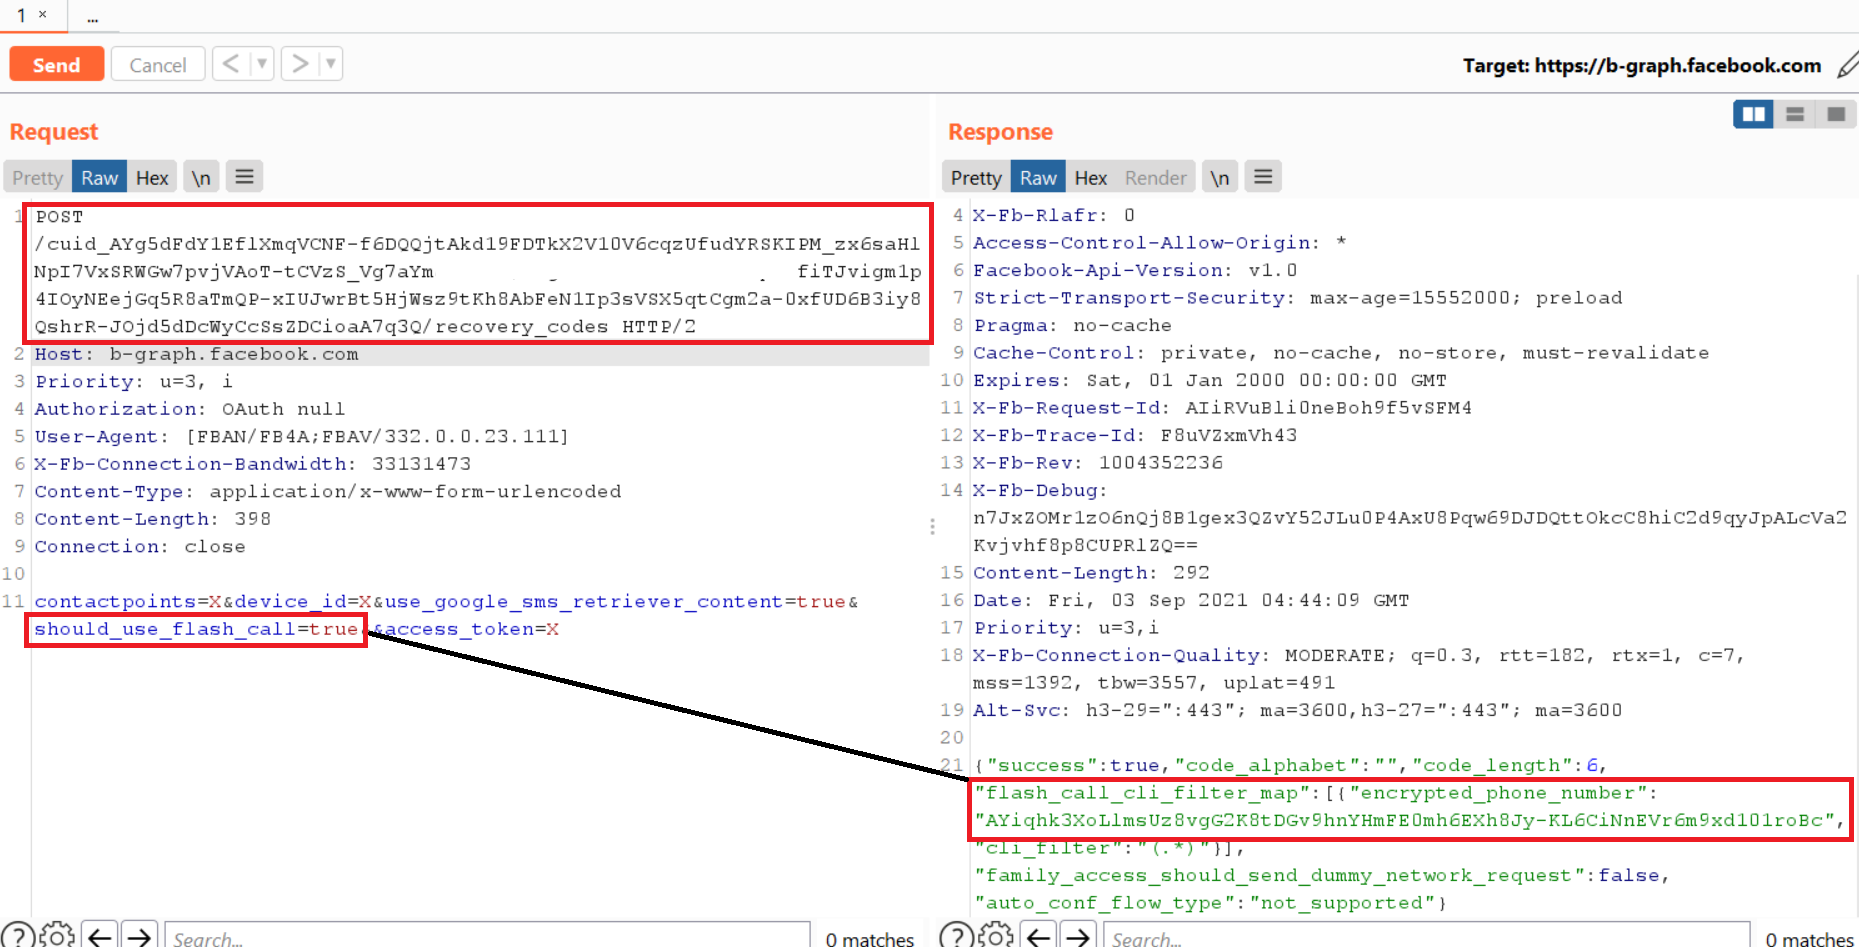1859x947 pixels.
Task: Click the Response search input field
Action: point(1425,937)
